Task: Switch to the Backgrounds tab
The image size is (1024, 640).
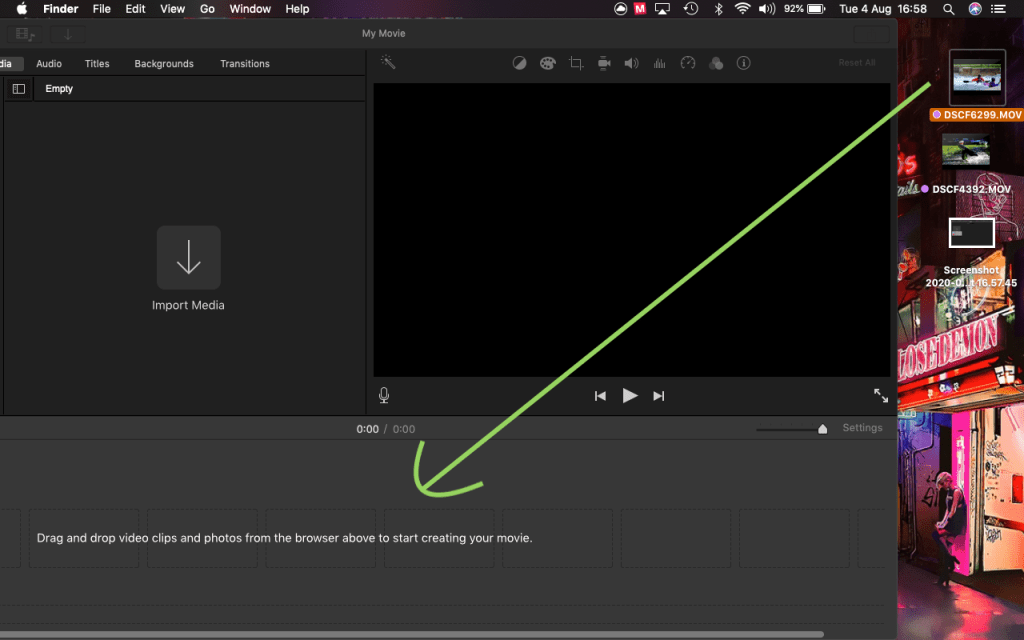Action: tap(164, 64)
